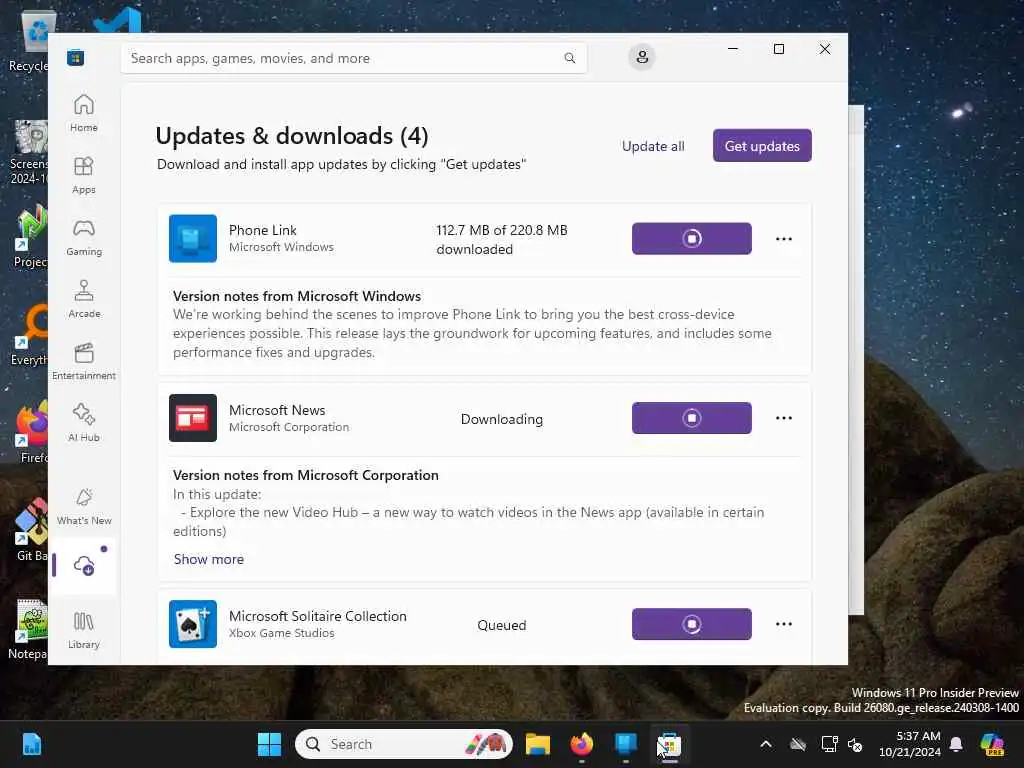Open the Gaming section
The width and height of the screenshot is (1024, 768).
(84, 237)
